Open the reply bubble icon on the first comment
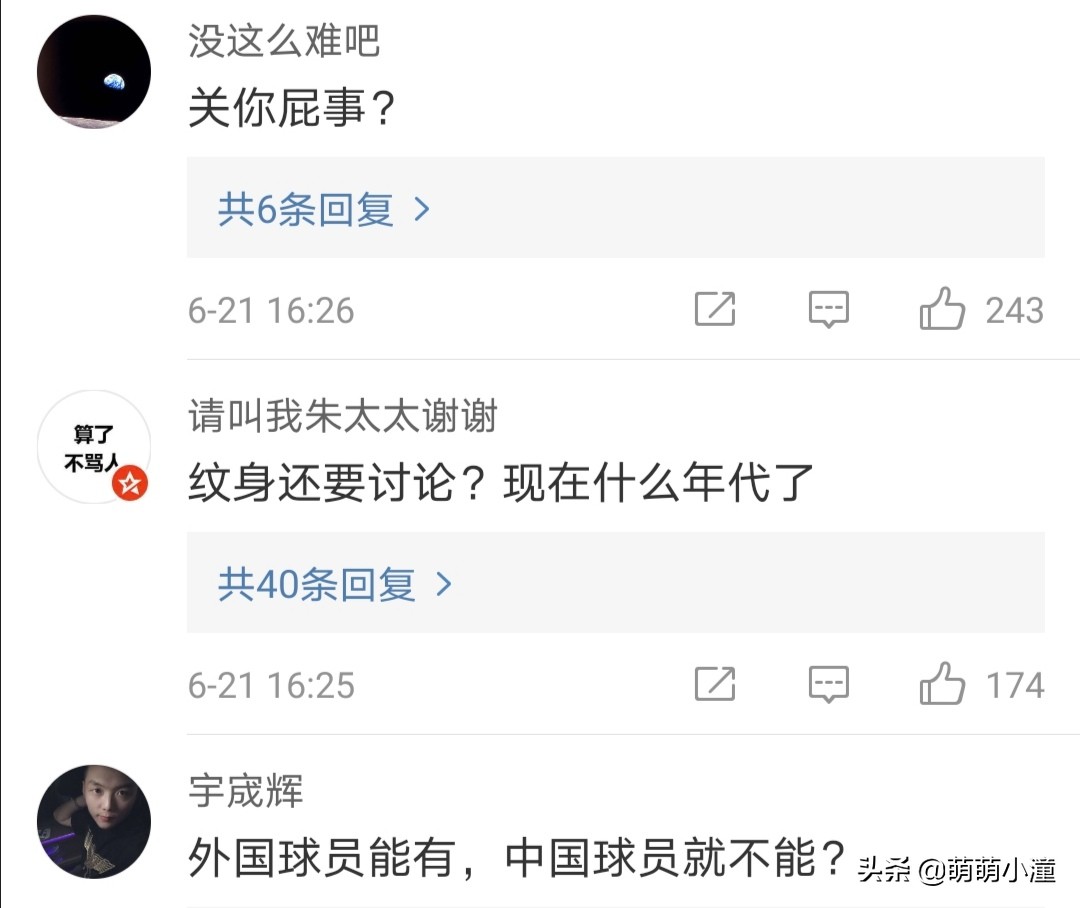 (x=829, y=310)
